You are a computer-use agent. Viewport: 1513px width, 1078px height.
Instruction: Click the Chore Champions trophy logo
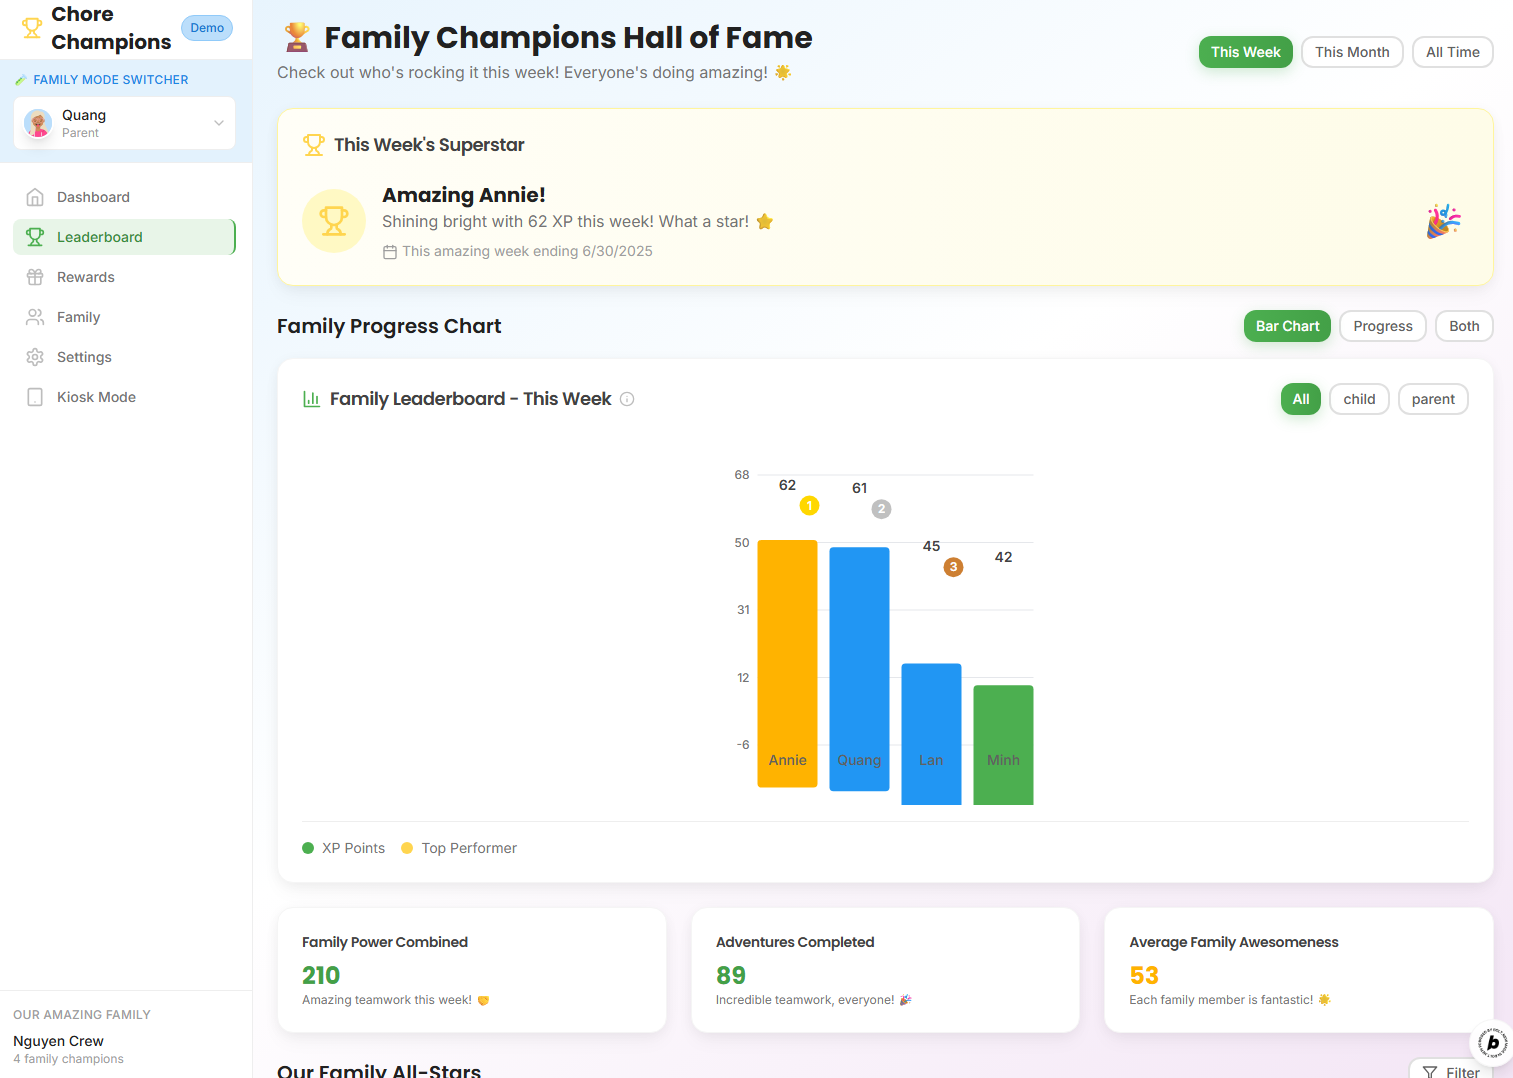click(31, 28)
